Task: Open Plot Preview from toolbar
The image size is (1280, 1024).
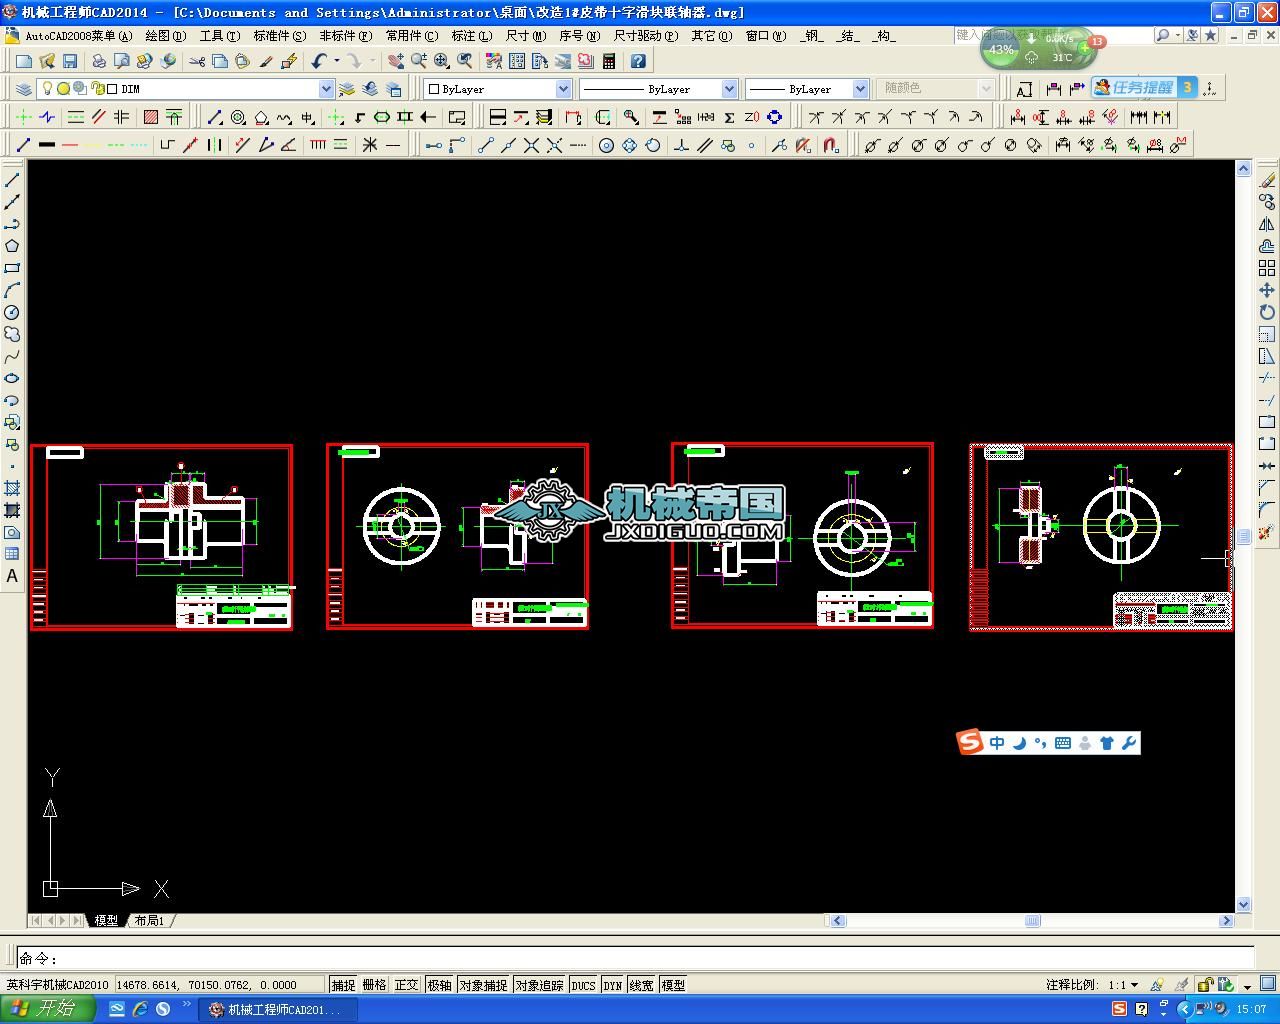Action: pyautogui.click(x=122, y=61)
